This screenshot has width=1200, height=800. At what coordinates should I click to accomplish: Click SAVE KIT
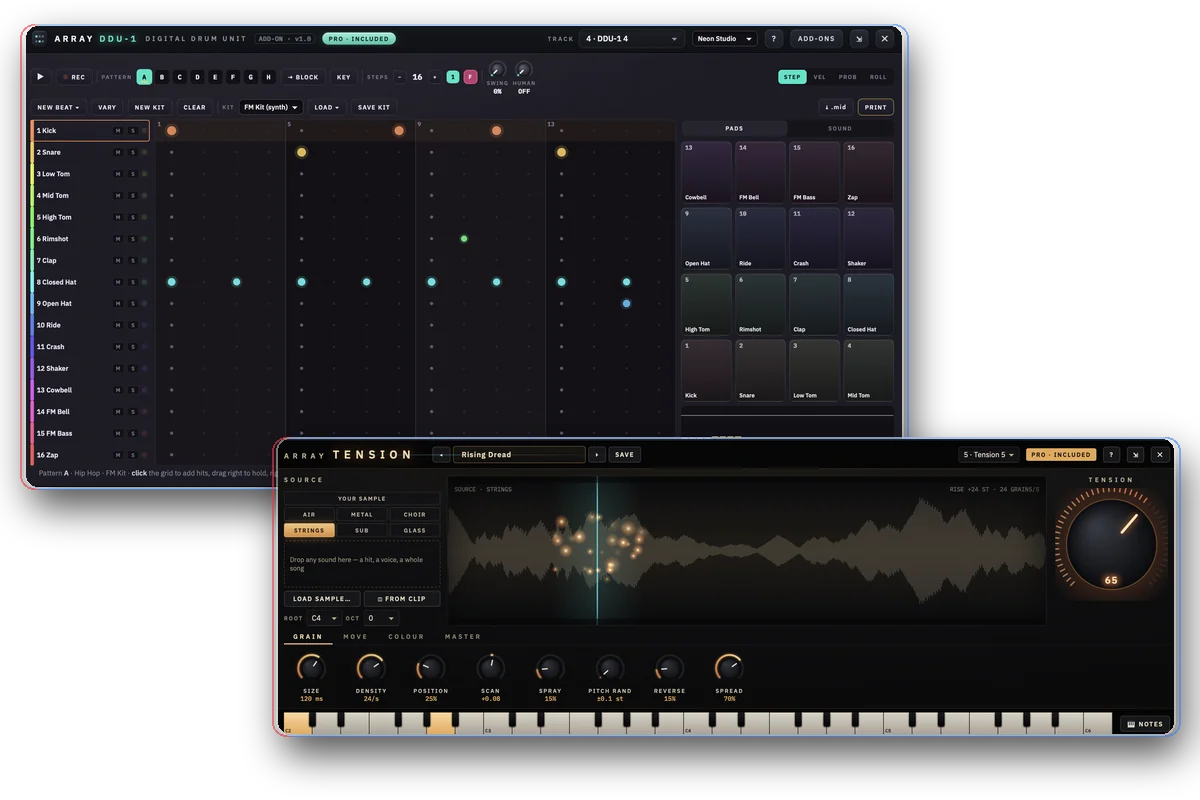click(x=374, y=107)
